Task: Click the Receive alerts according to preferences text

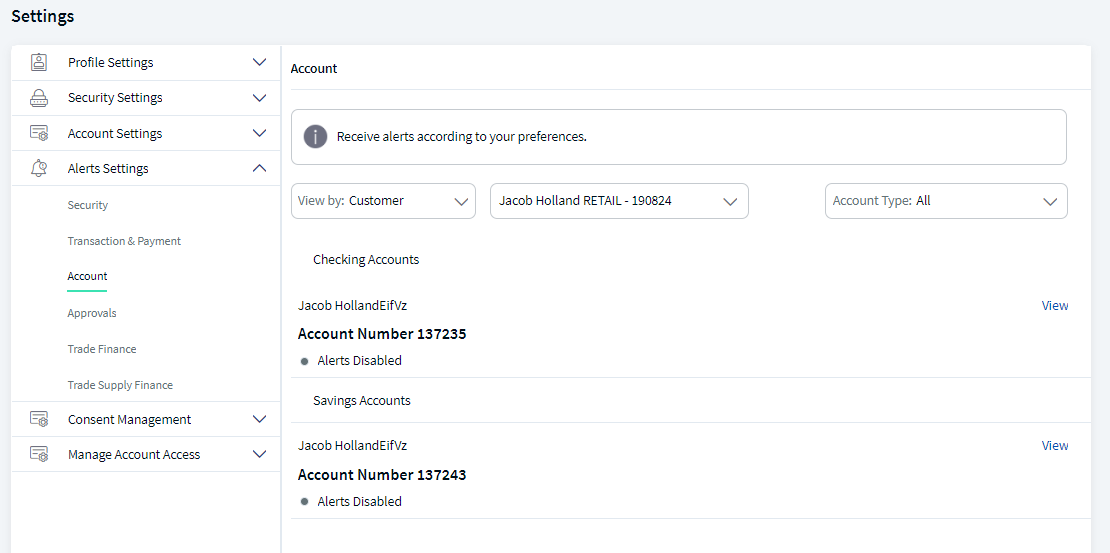Action: click(462, 137)
